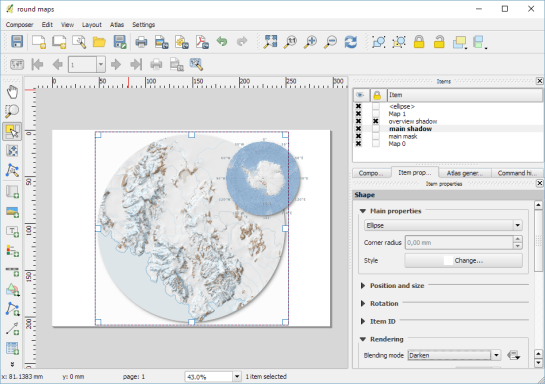
Task: Open data defined override for blending mode
Action: pos(513,355)
